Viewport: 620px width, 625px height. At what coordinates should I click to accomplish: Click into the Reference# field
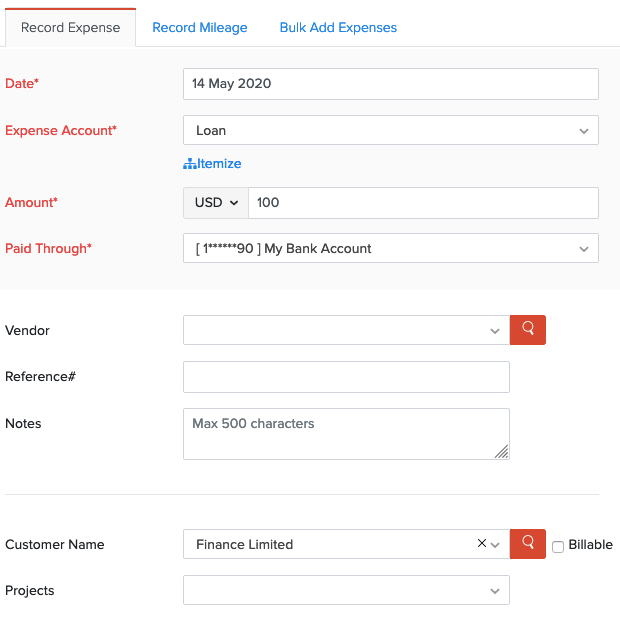click(346, 377)
